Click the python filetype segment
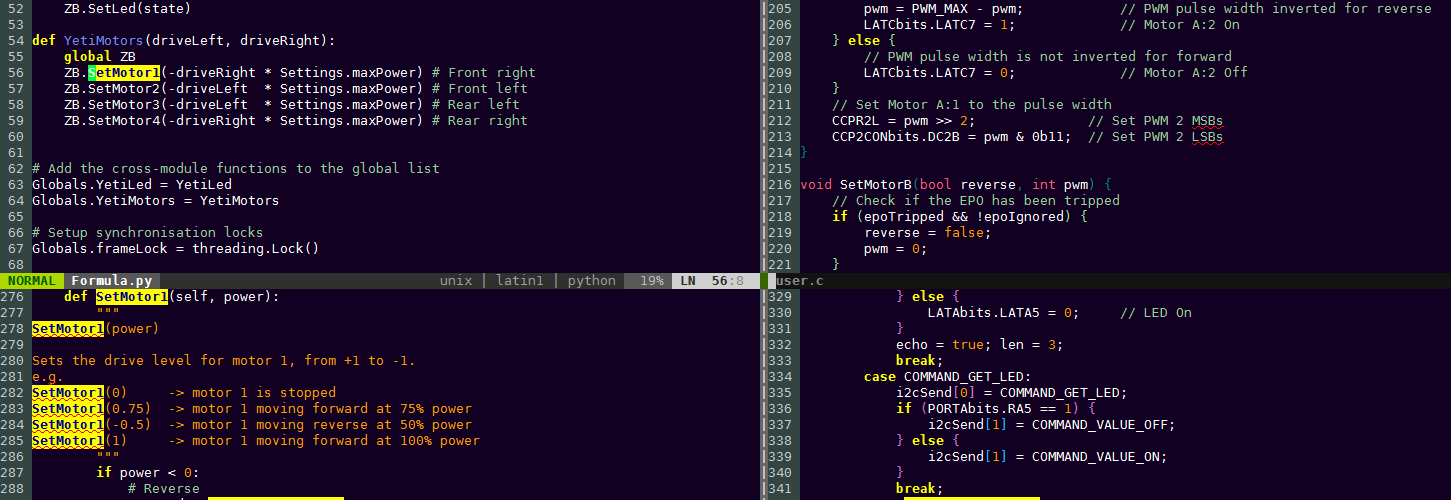 (591, 281)
